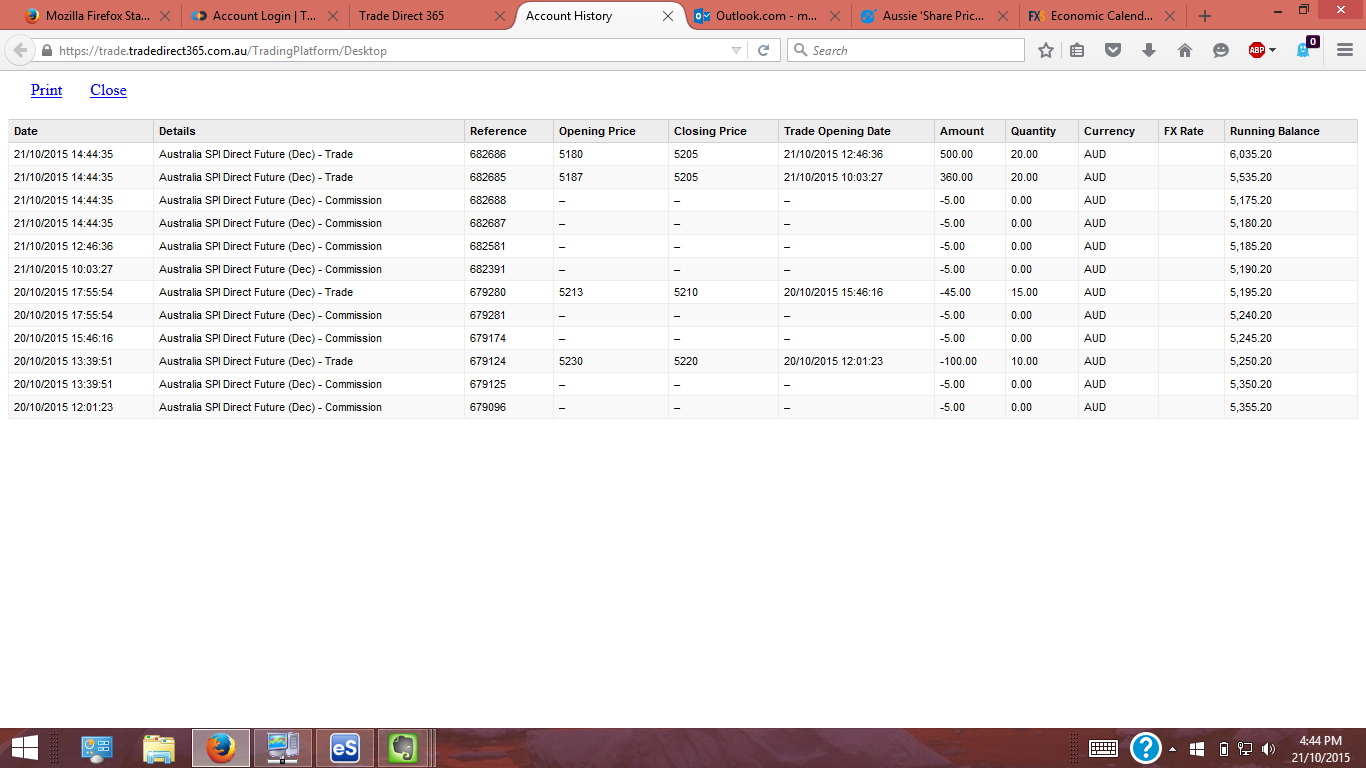Select amount value 500.00
This screenshot has height=768, width=1366.
click(956, 155)
